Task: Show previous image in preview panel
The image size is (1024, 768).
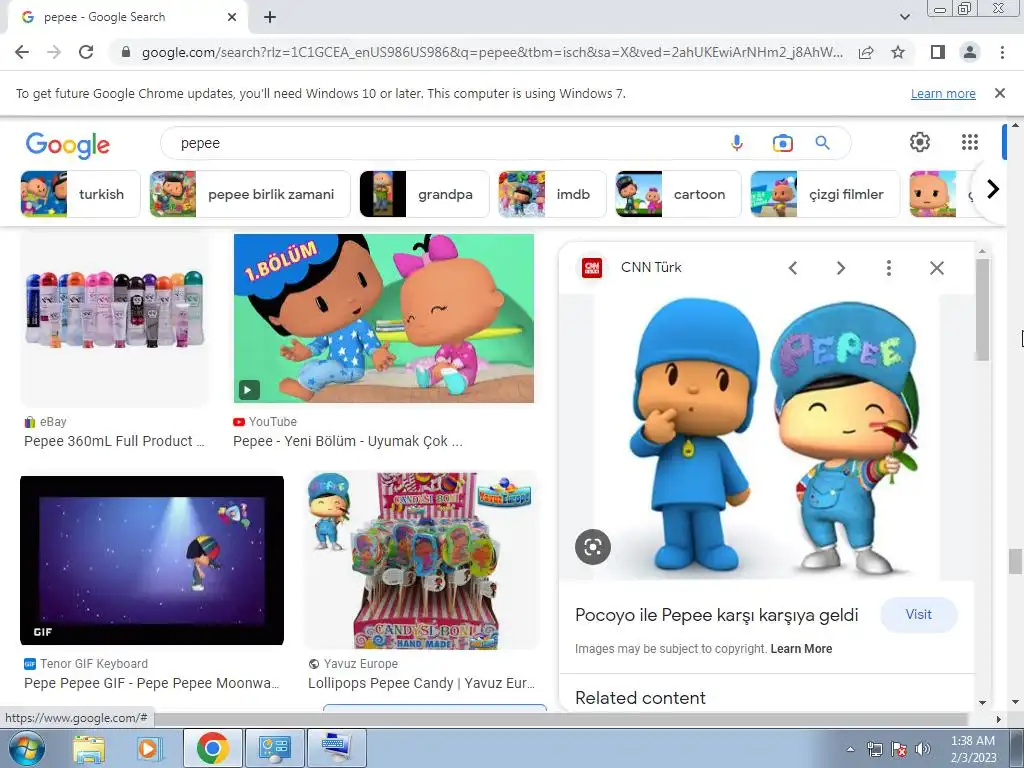Action: 793,268
